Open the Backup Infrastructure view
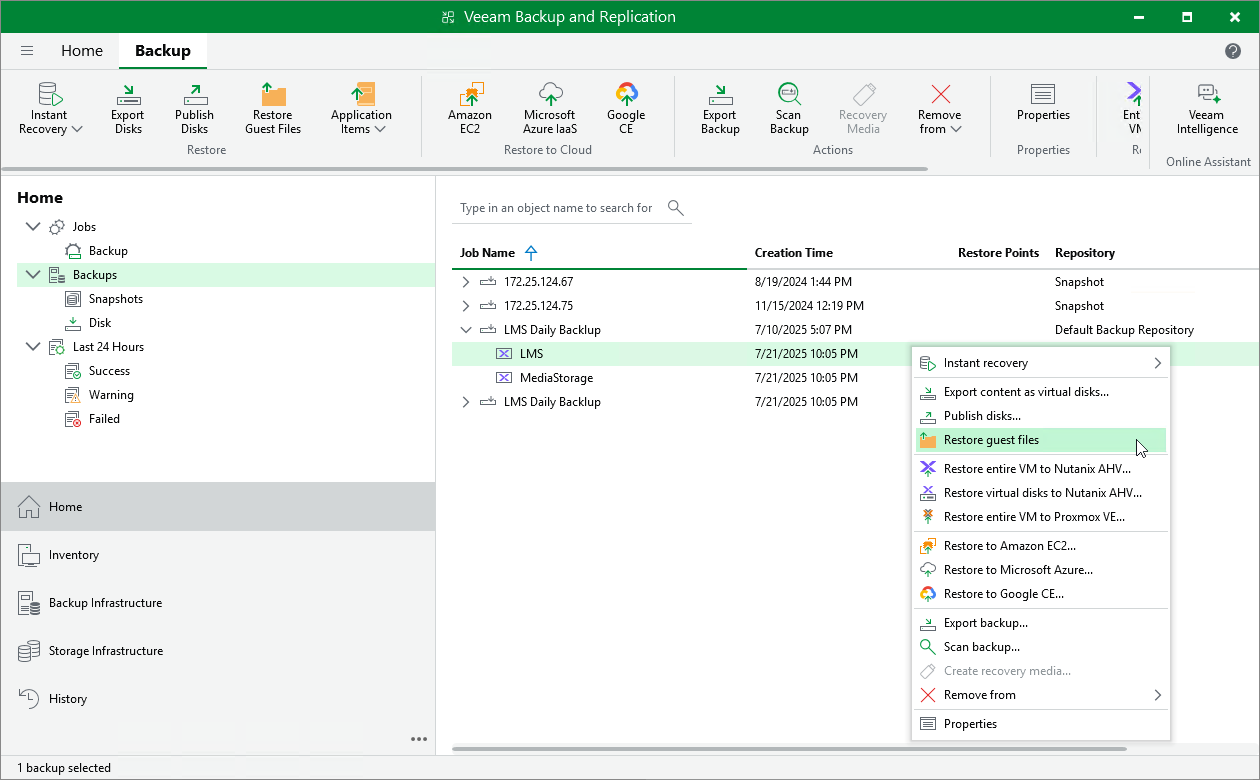This screenshot has width=1260, height=780. coord(105,603)
